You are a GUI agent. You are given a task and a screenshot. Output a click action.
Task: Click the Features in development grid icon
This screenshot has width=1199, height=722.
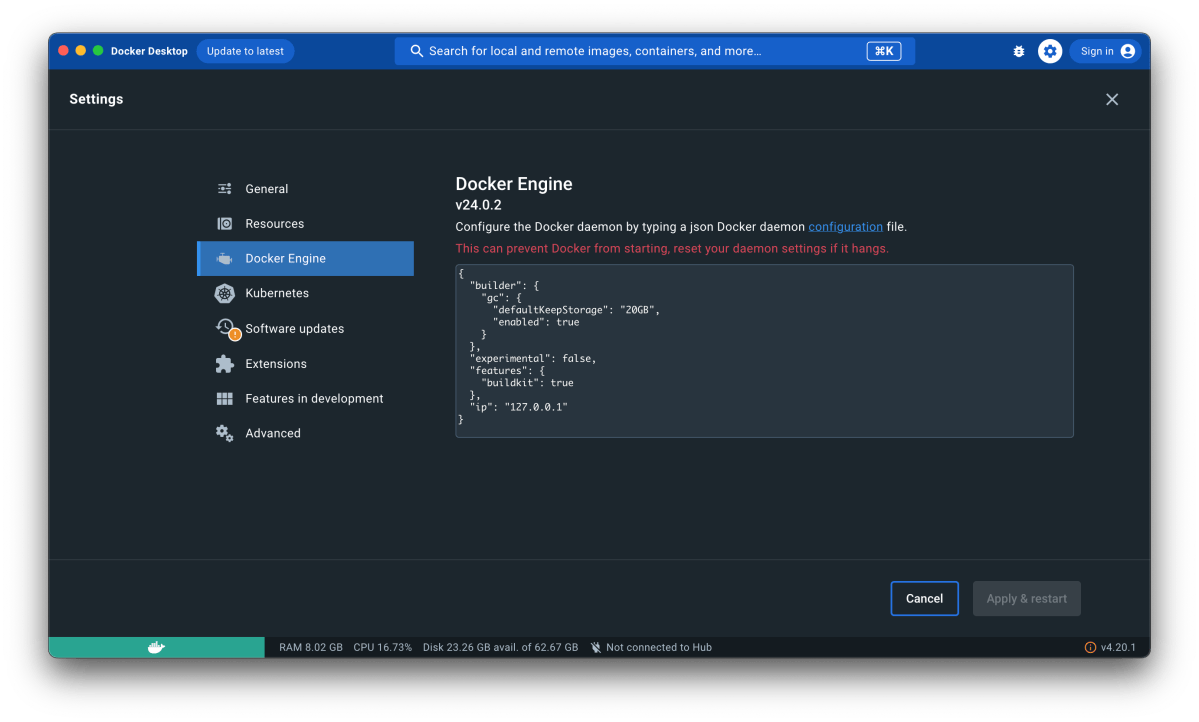[224, 398]
